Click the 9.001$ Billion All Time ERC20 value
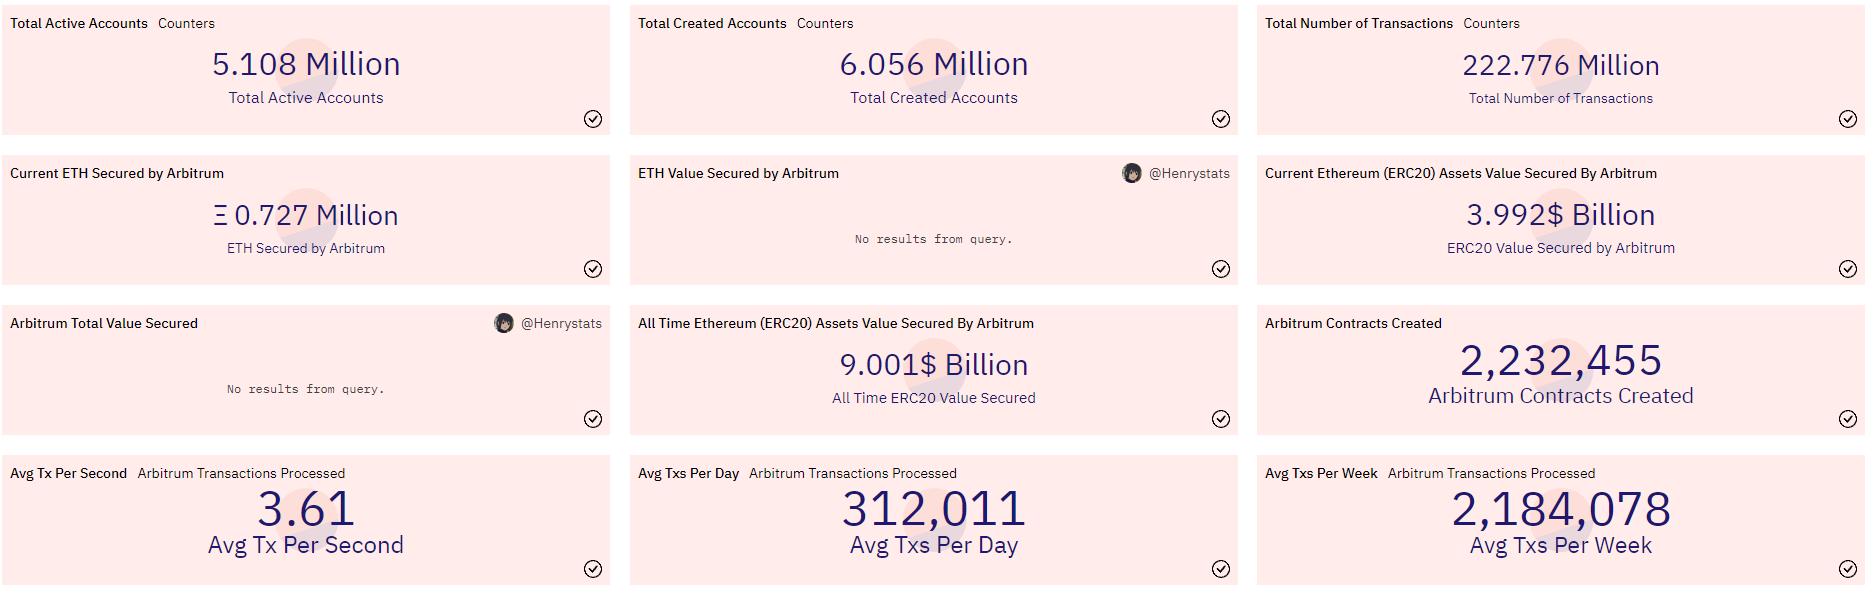 coord(934,366)
